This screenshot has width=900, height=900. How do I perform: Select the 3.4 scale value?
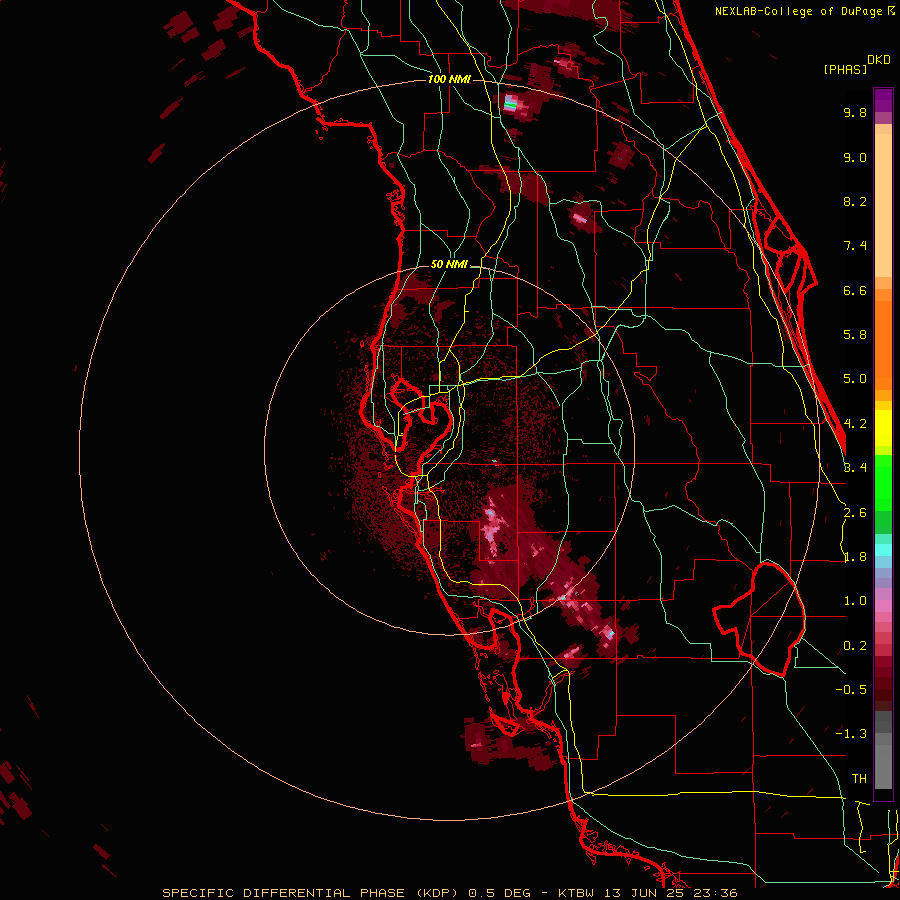click(855, 468)
